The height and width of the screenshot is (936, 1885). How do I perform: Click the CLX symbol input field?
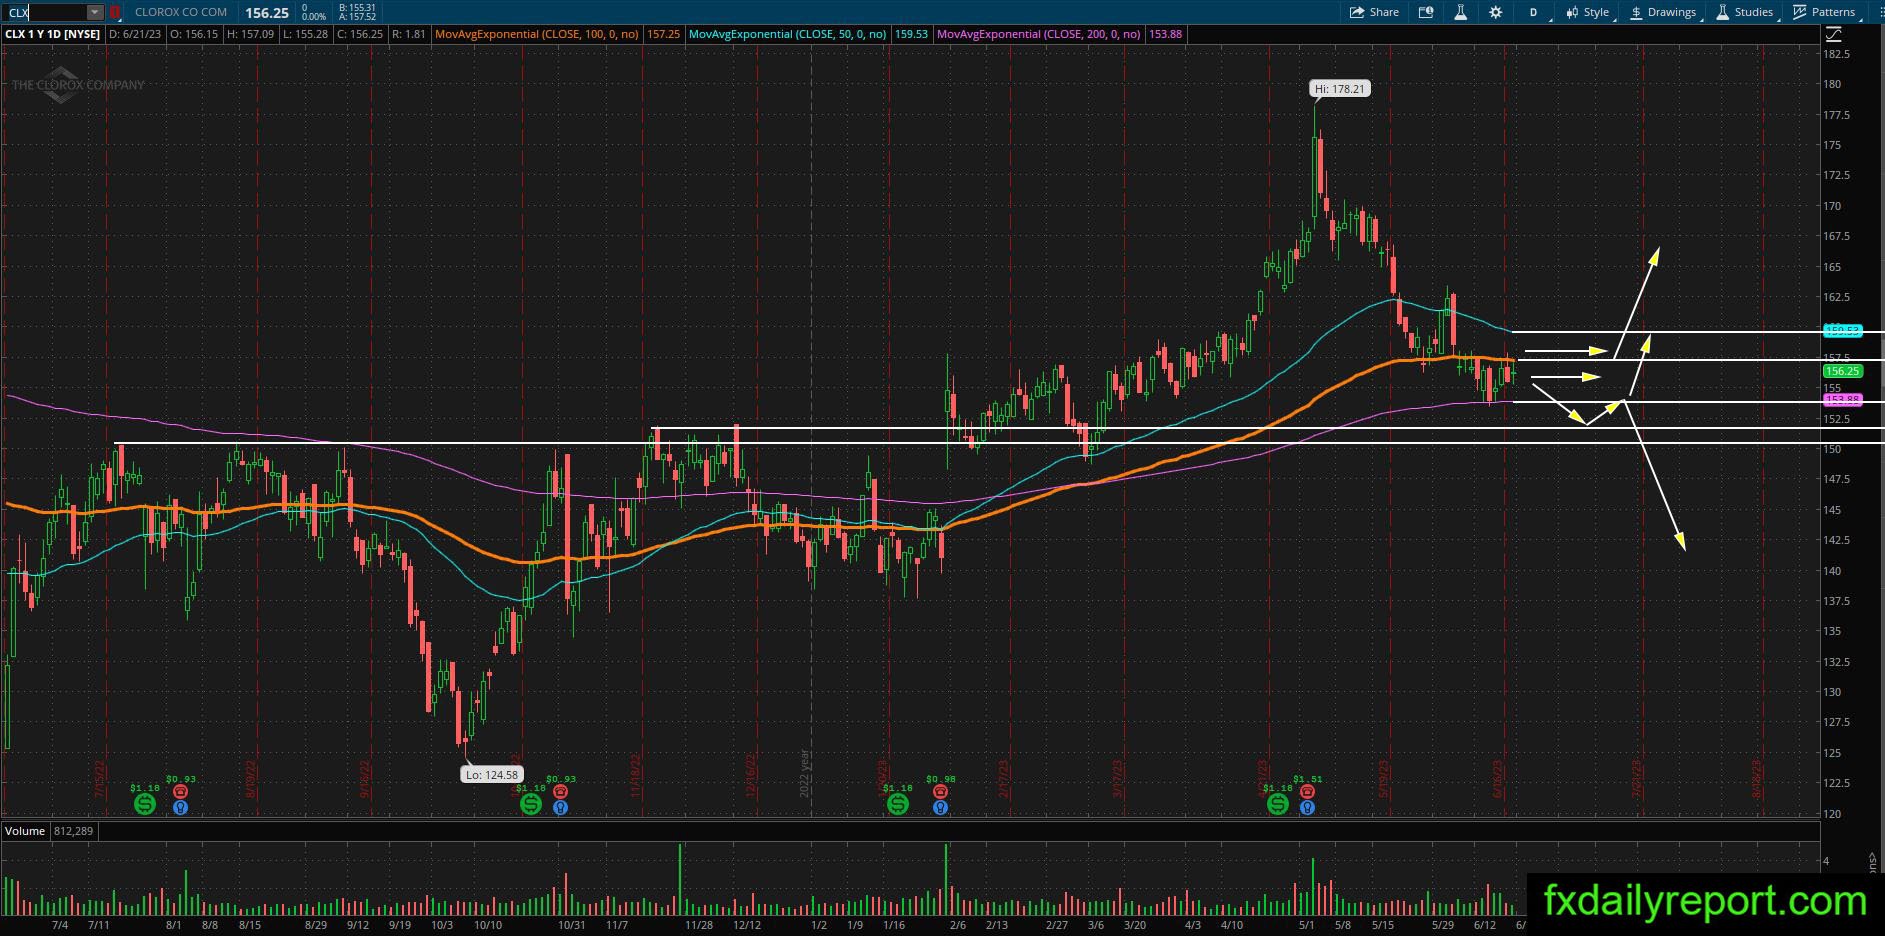[x=45, y=13]
